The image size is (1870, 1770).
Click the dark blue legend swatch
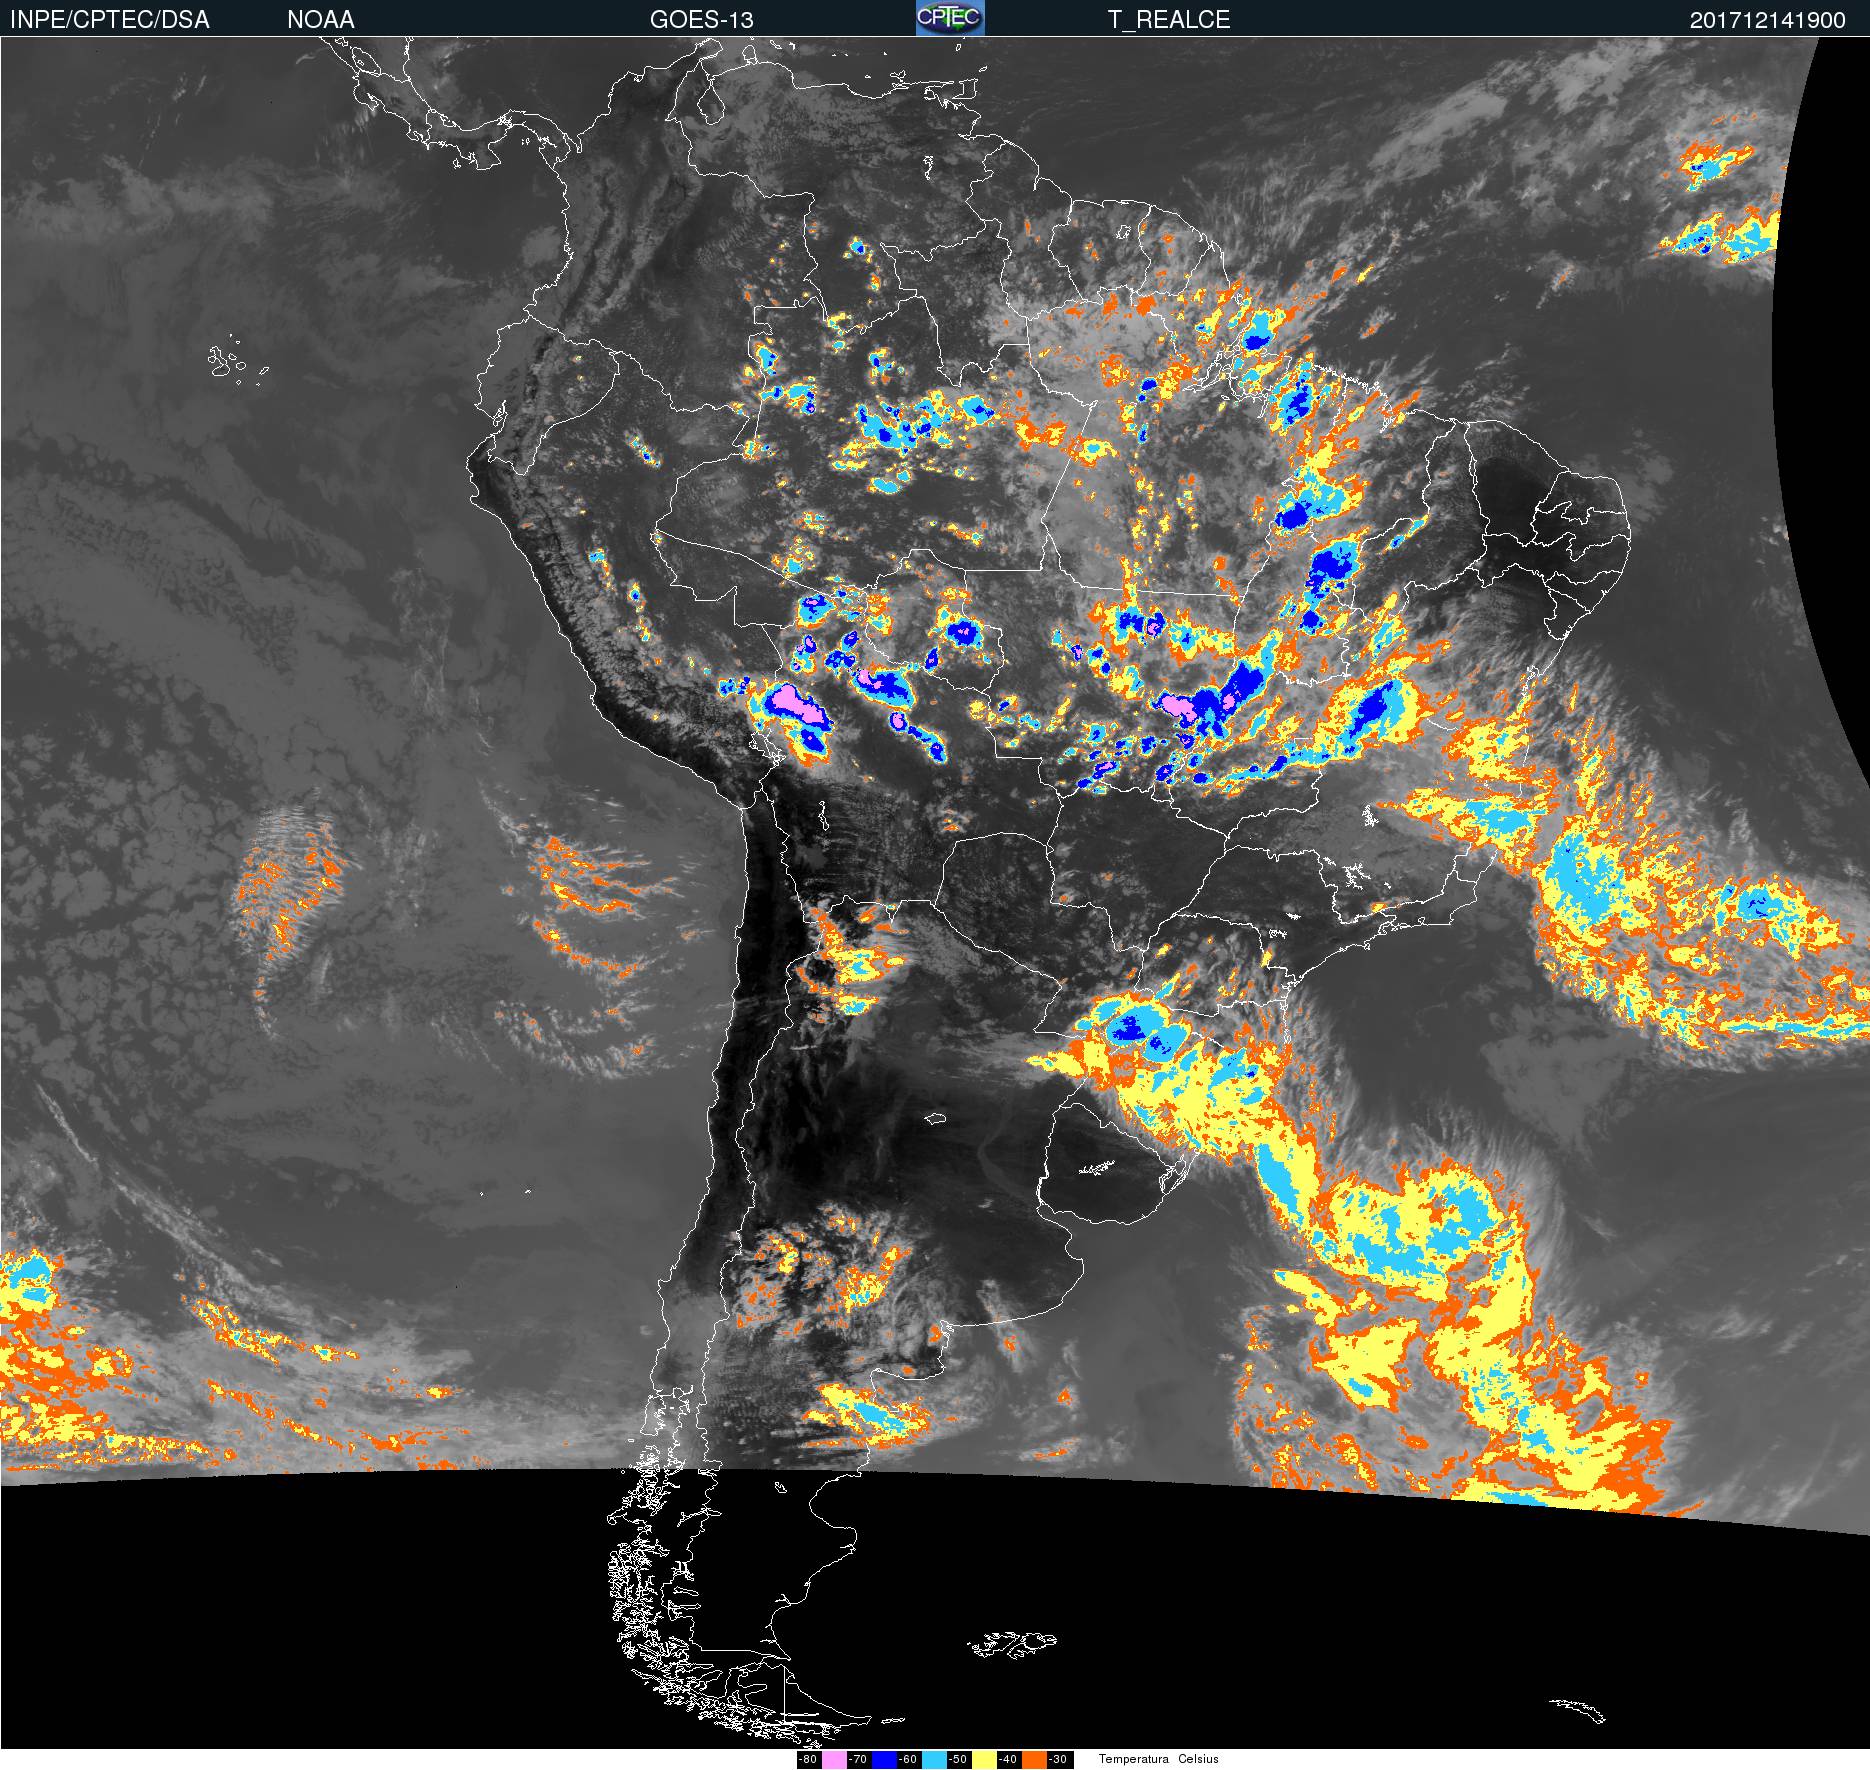pyautogui.click(x=884, y=1760)
